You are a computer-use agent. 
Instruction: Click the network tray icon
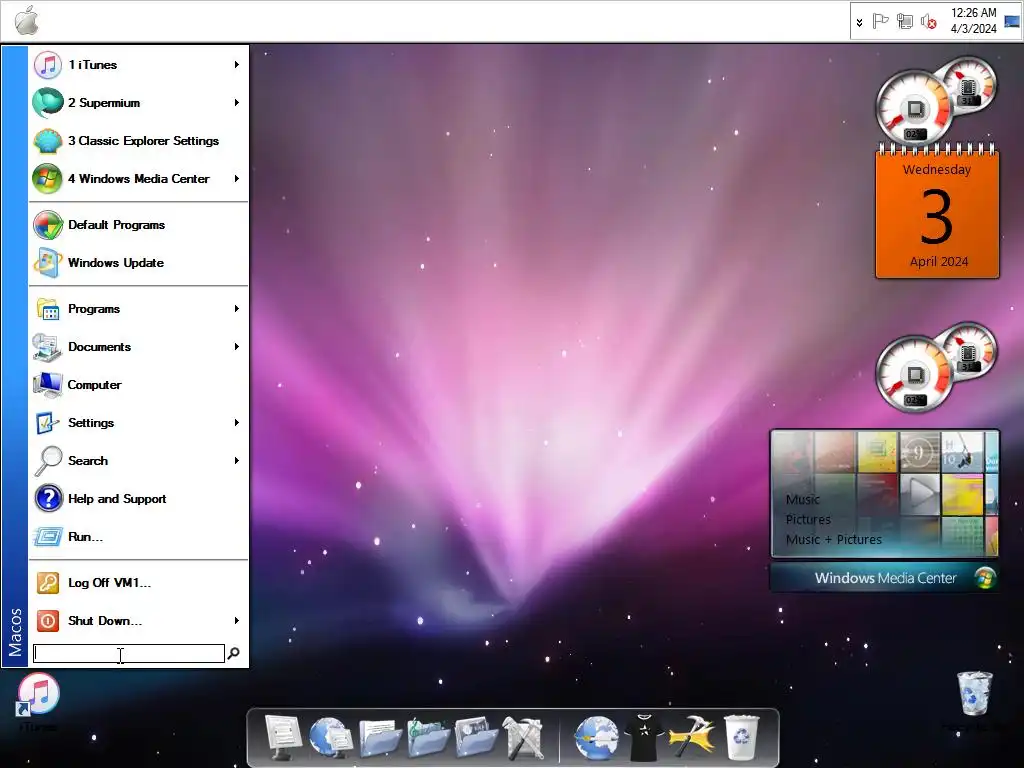(x=904, y=22)
